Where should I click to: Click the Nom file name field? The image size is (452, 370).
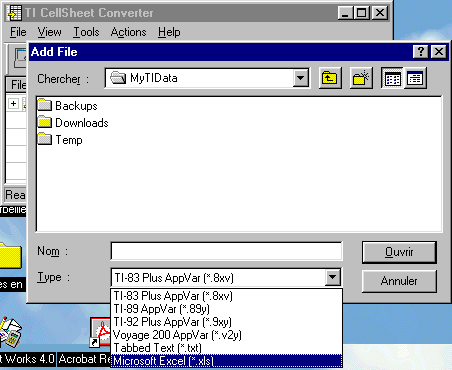(x=226, y=251)
